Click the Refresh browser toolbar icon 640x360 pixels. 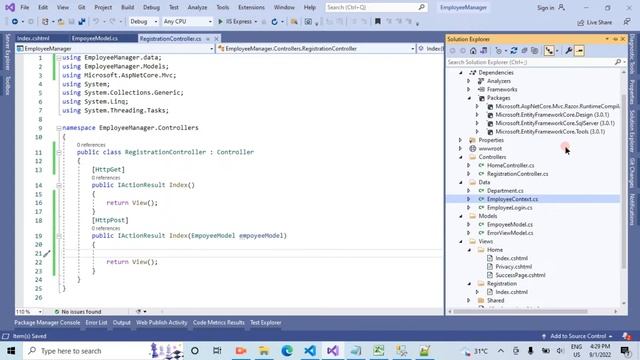click(x=274, y=22)
